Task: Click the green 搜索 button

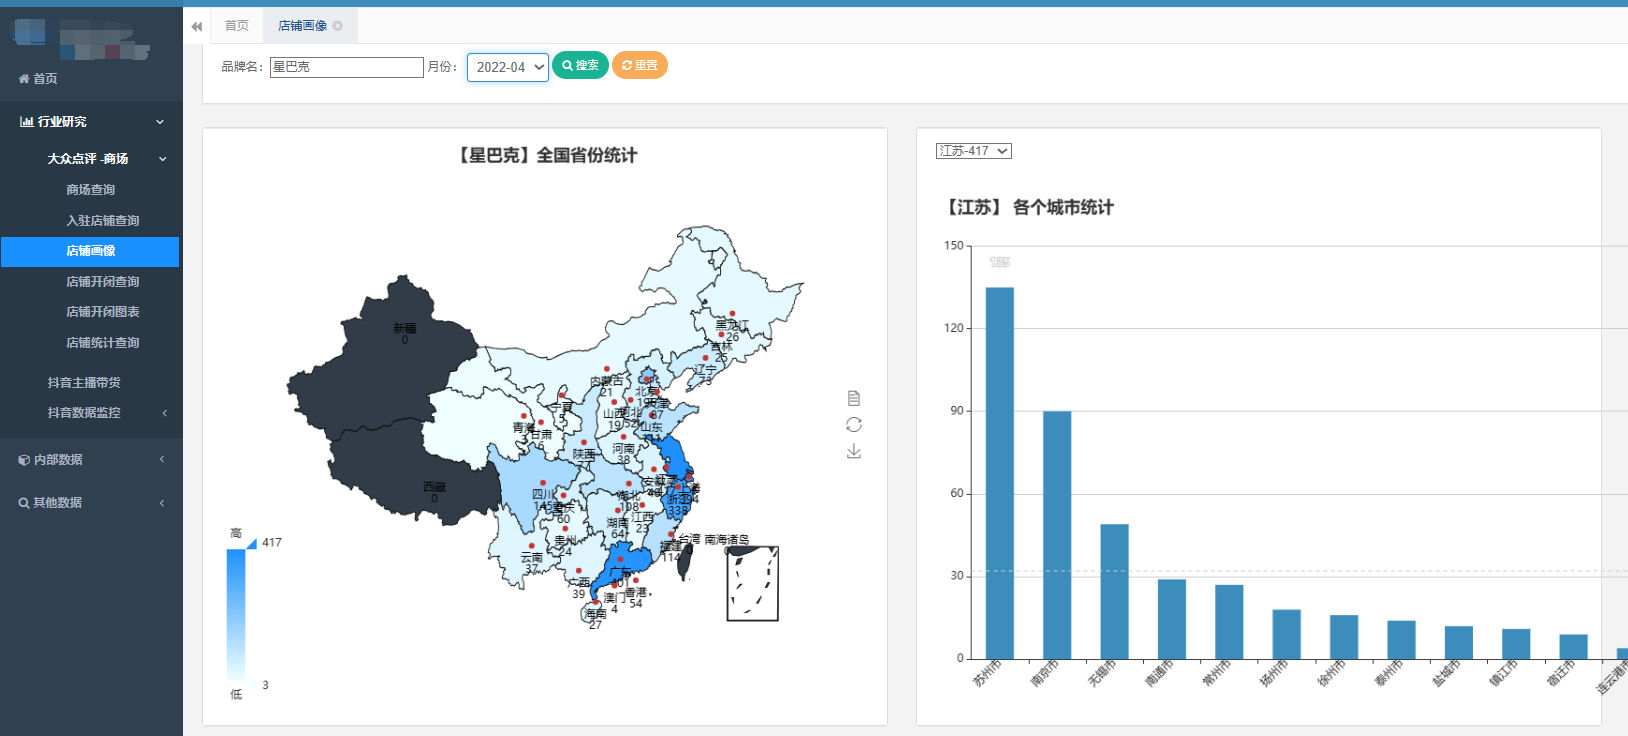Action: [580, 65]
